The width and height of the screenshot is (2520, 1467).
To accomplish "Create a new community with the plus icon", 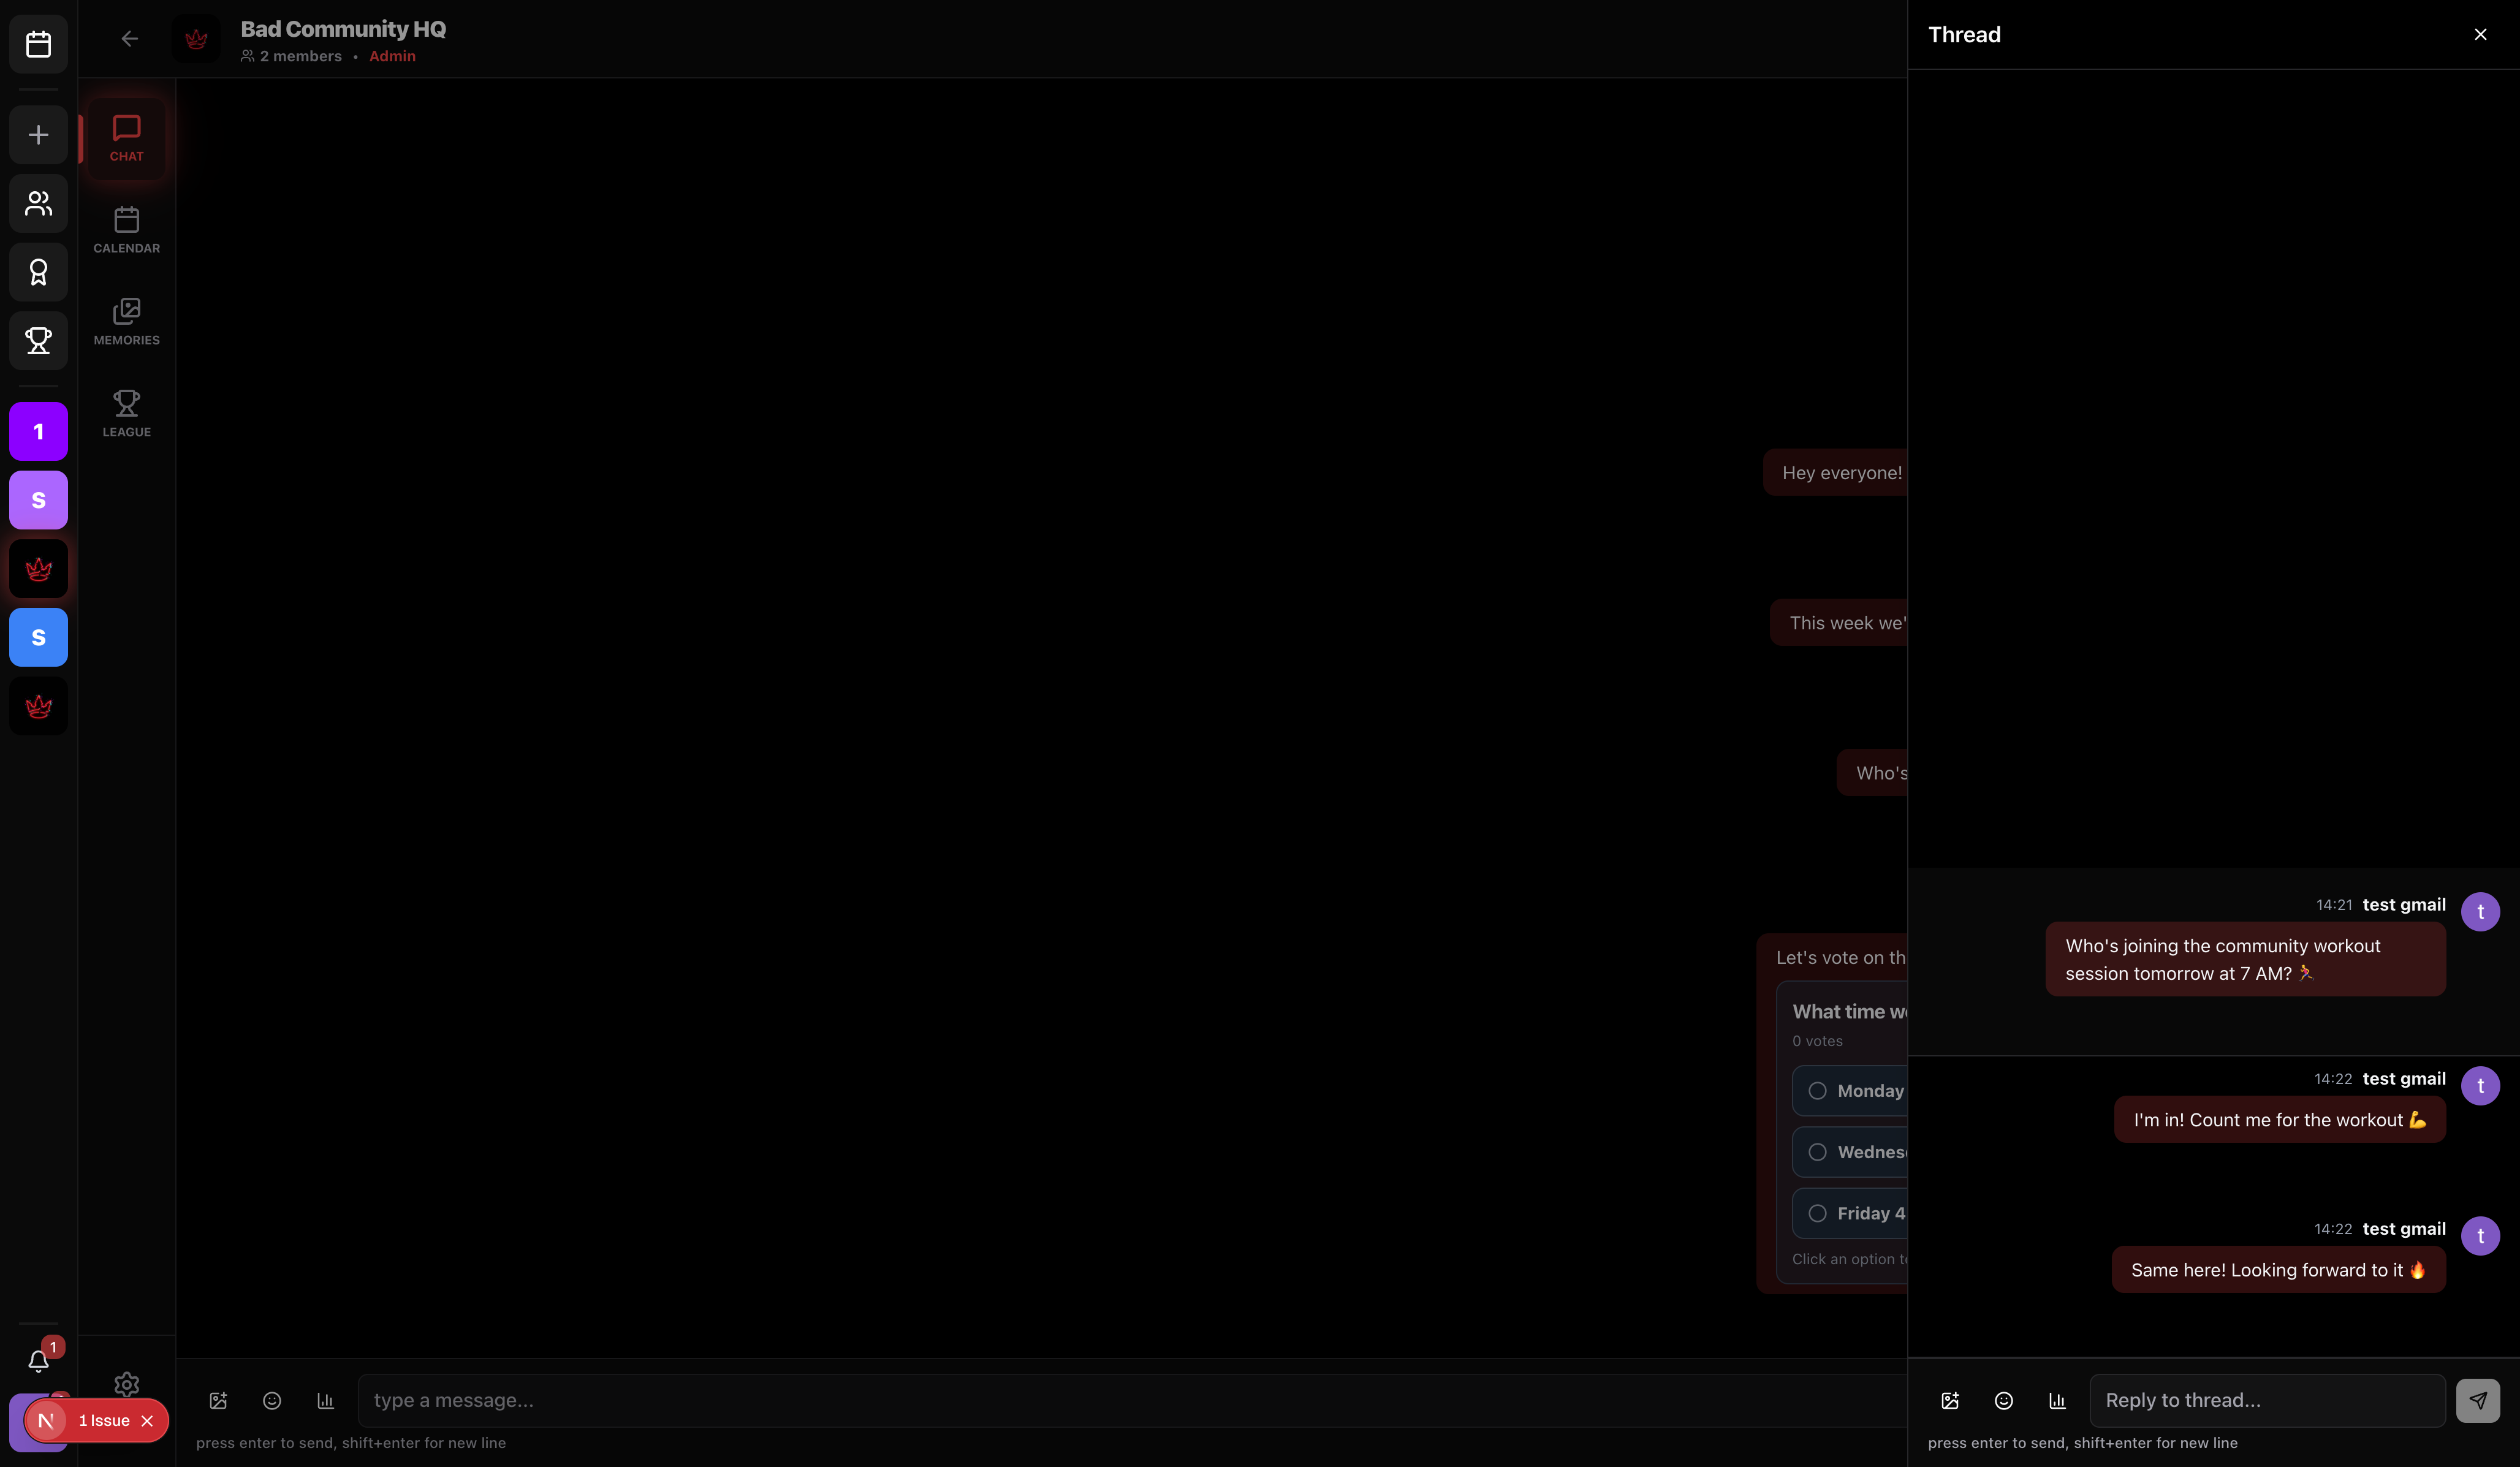I will click(x=37, y=134).
